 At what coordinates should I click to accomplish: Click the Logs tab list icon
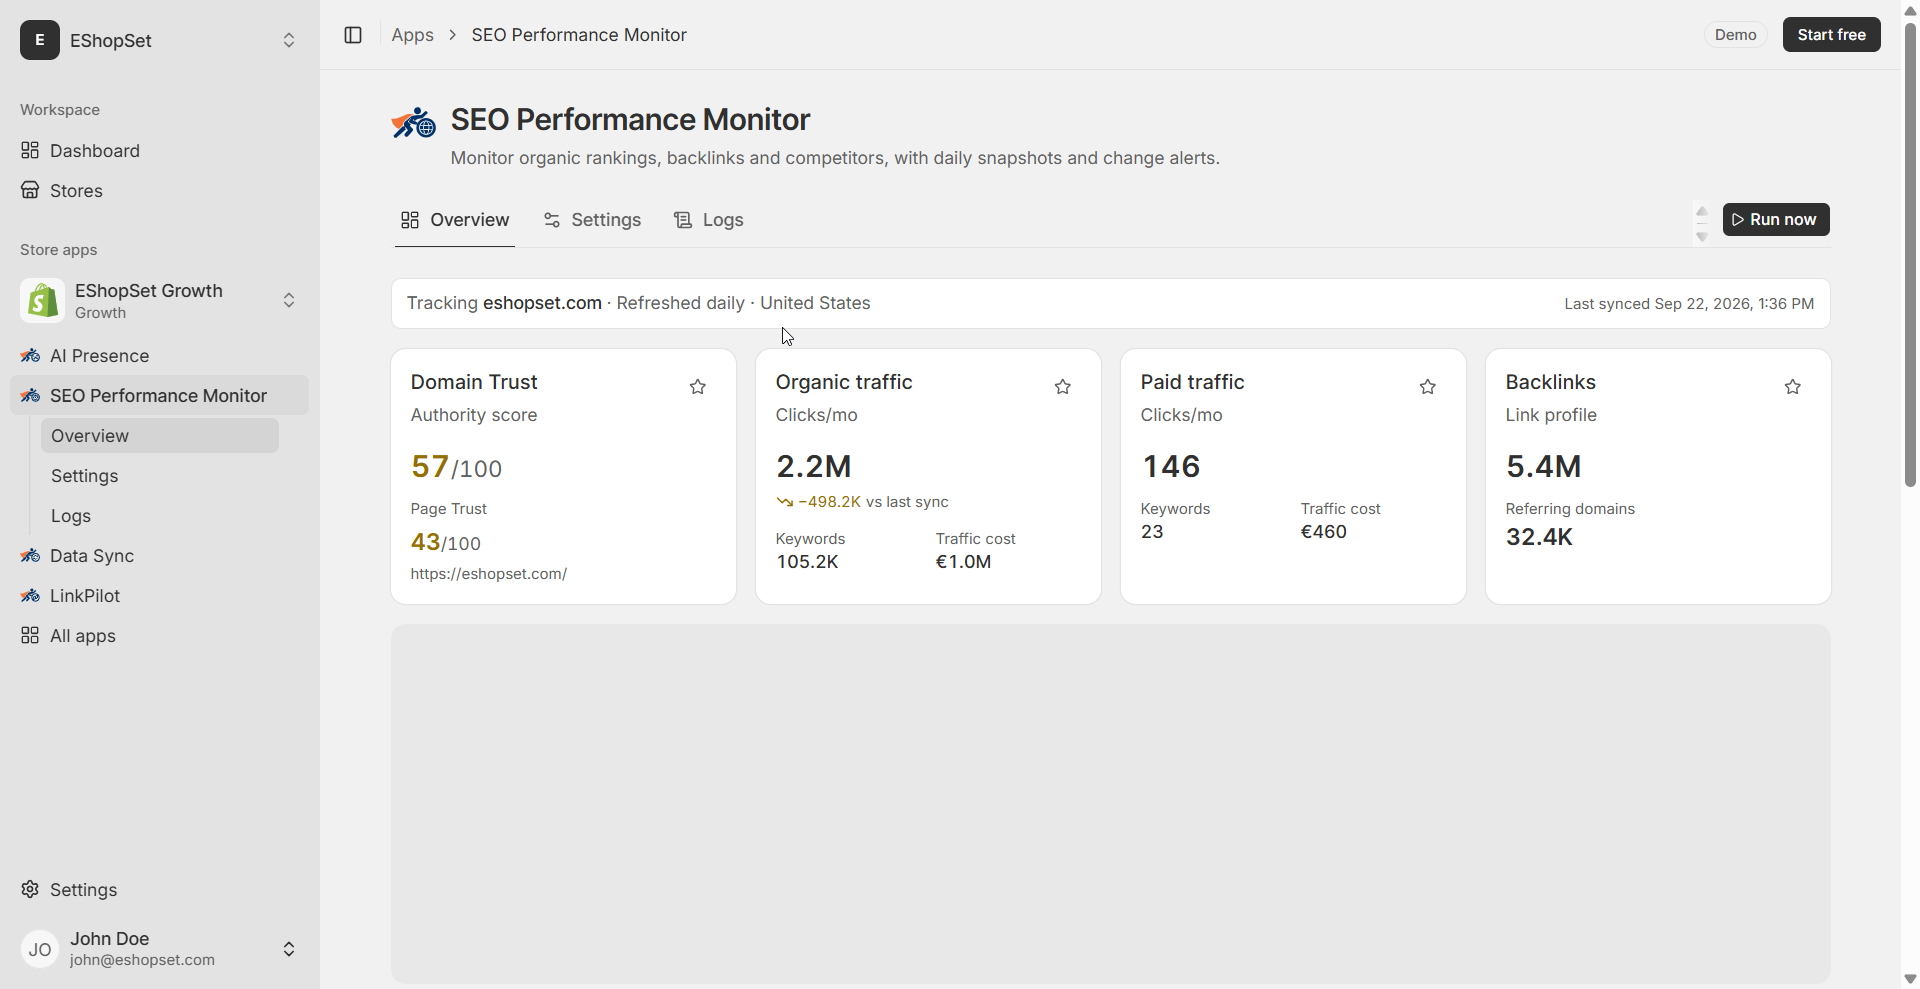click(683, 220)
